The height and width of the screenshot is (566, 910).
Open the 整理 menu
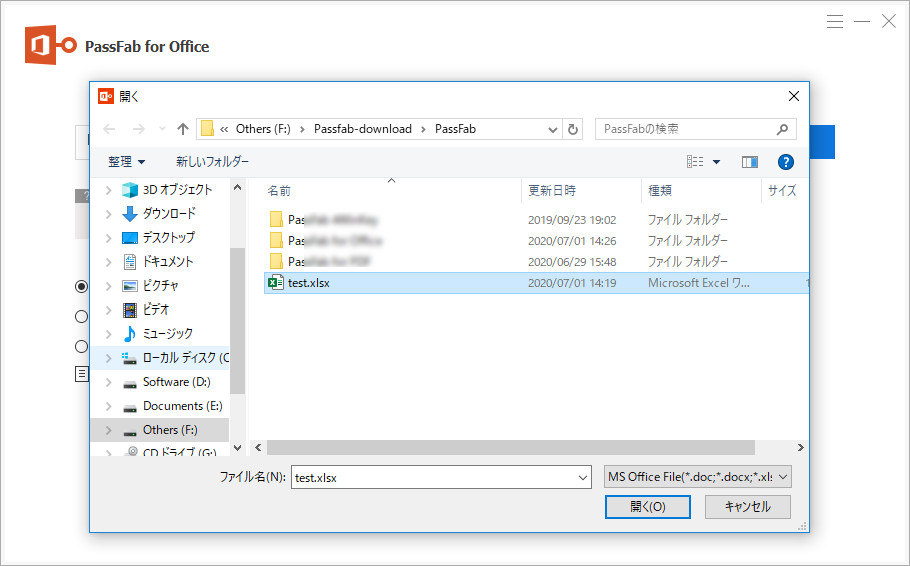click(x=126, y=162)
